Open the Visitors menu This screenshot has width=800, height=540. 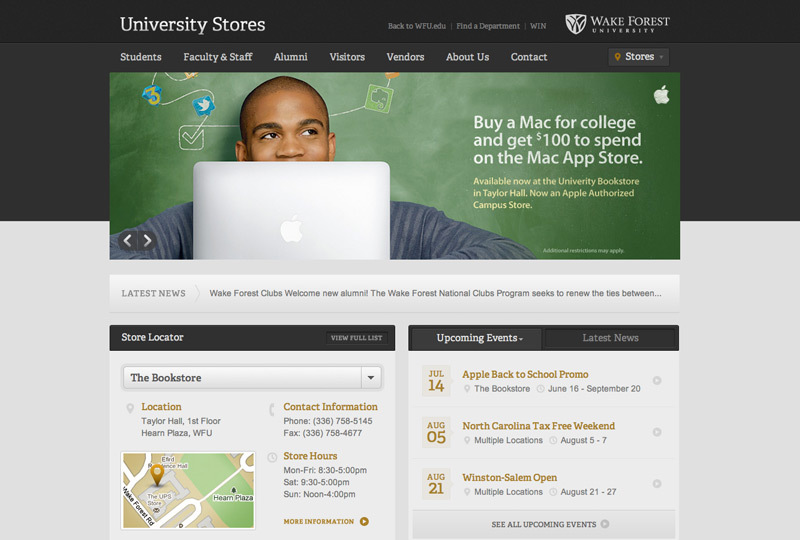(x=347, y=57)
